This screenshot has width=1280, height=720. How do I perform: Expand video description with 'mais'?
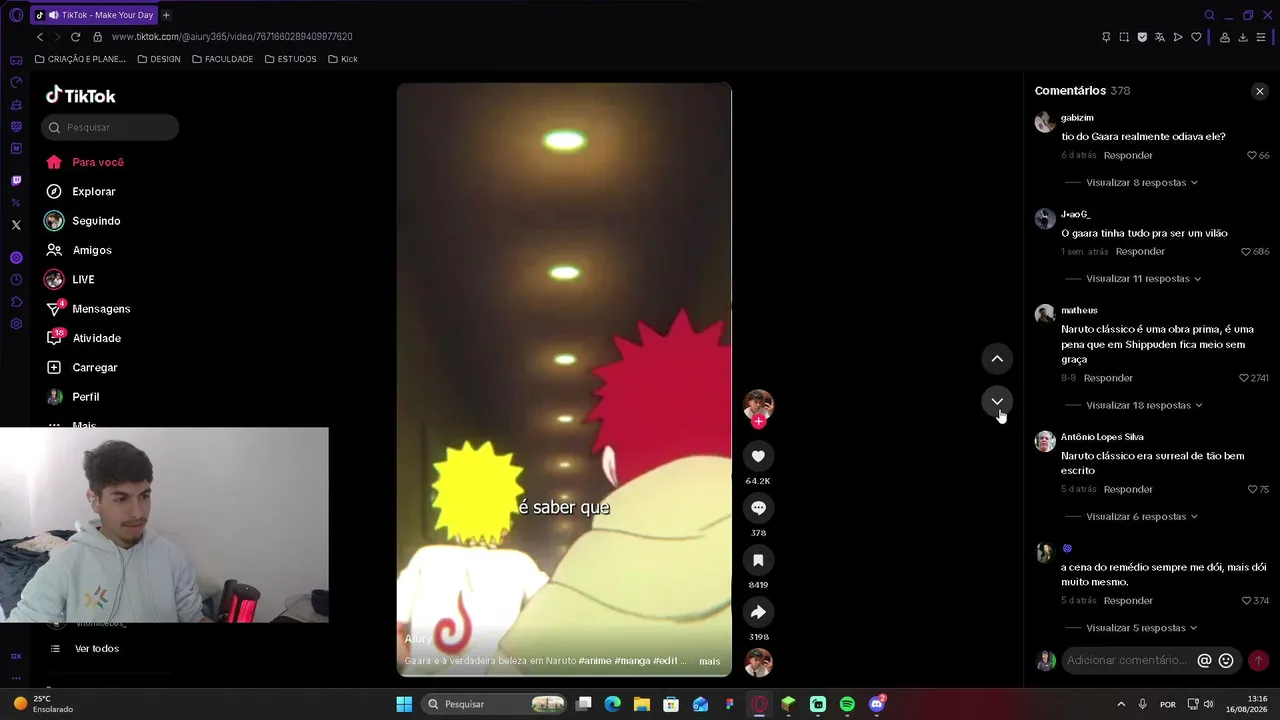[709, 661]
